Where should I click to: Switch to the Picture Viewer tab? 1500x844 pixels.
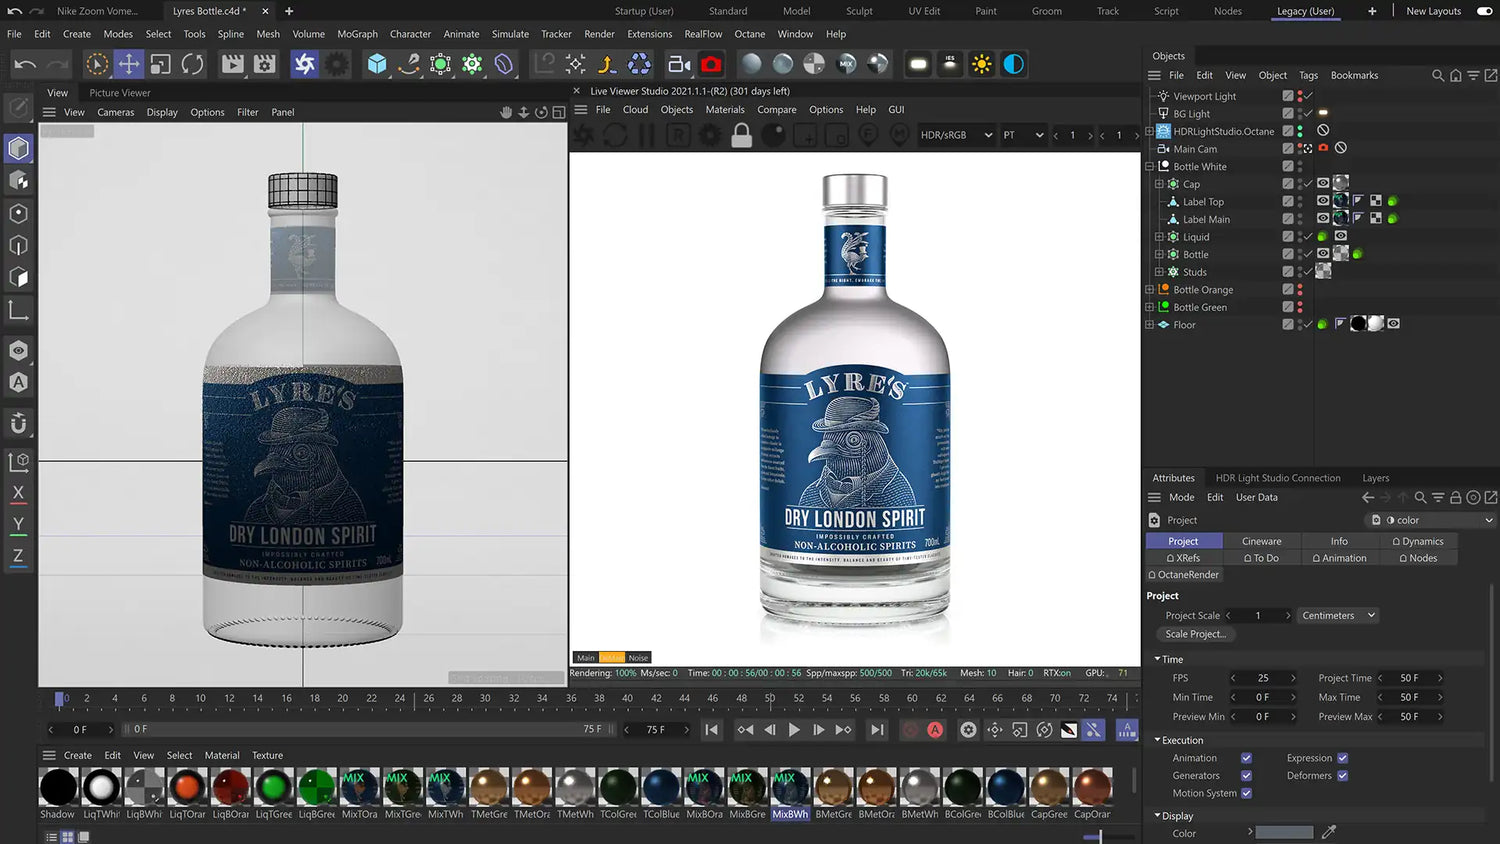click(x=120, y=93)
